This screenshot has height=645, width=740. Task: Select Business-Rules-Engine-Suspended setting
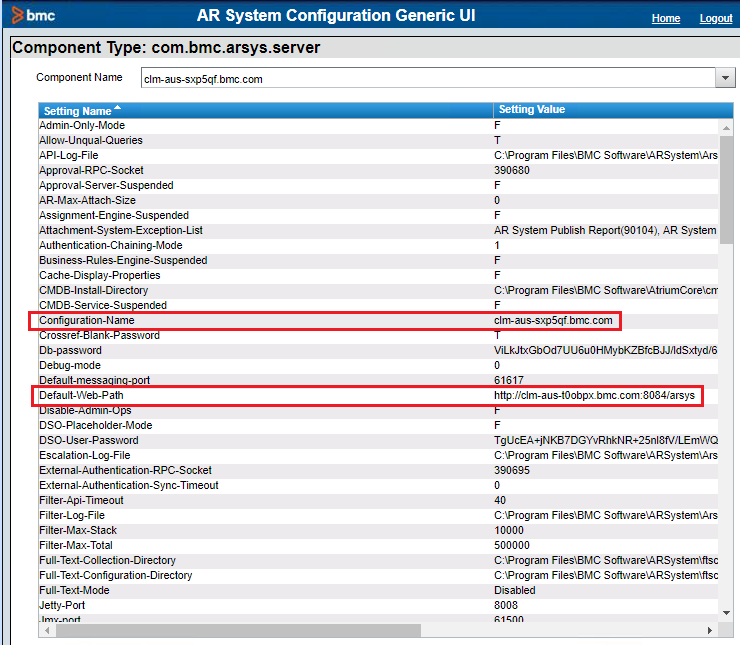(123, 260)
